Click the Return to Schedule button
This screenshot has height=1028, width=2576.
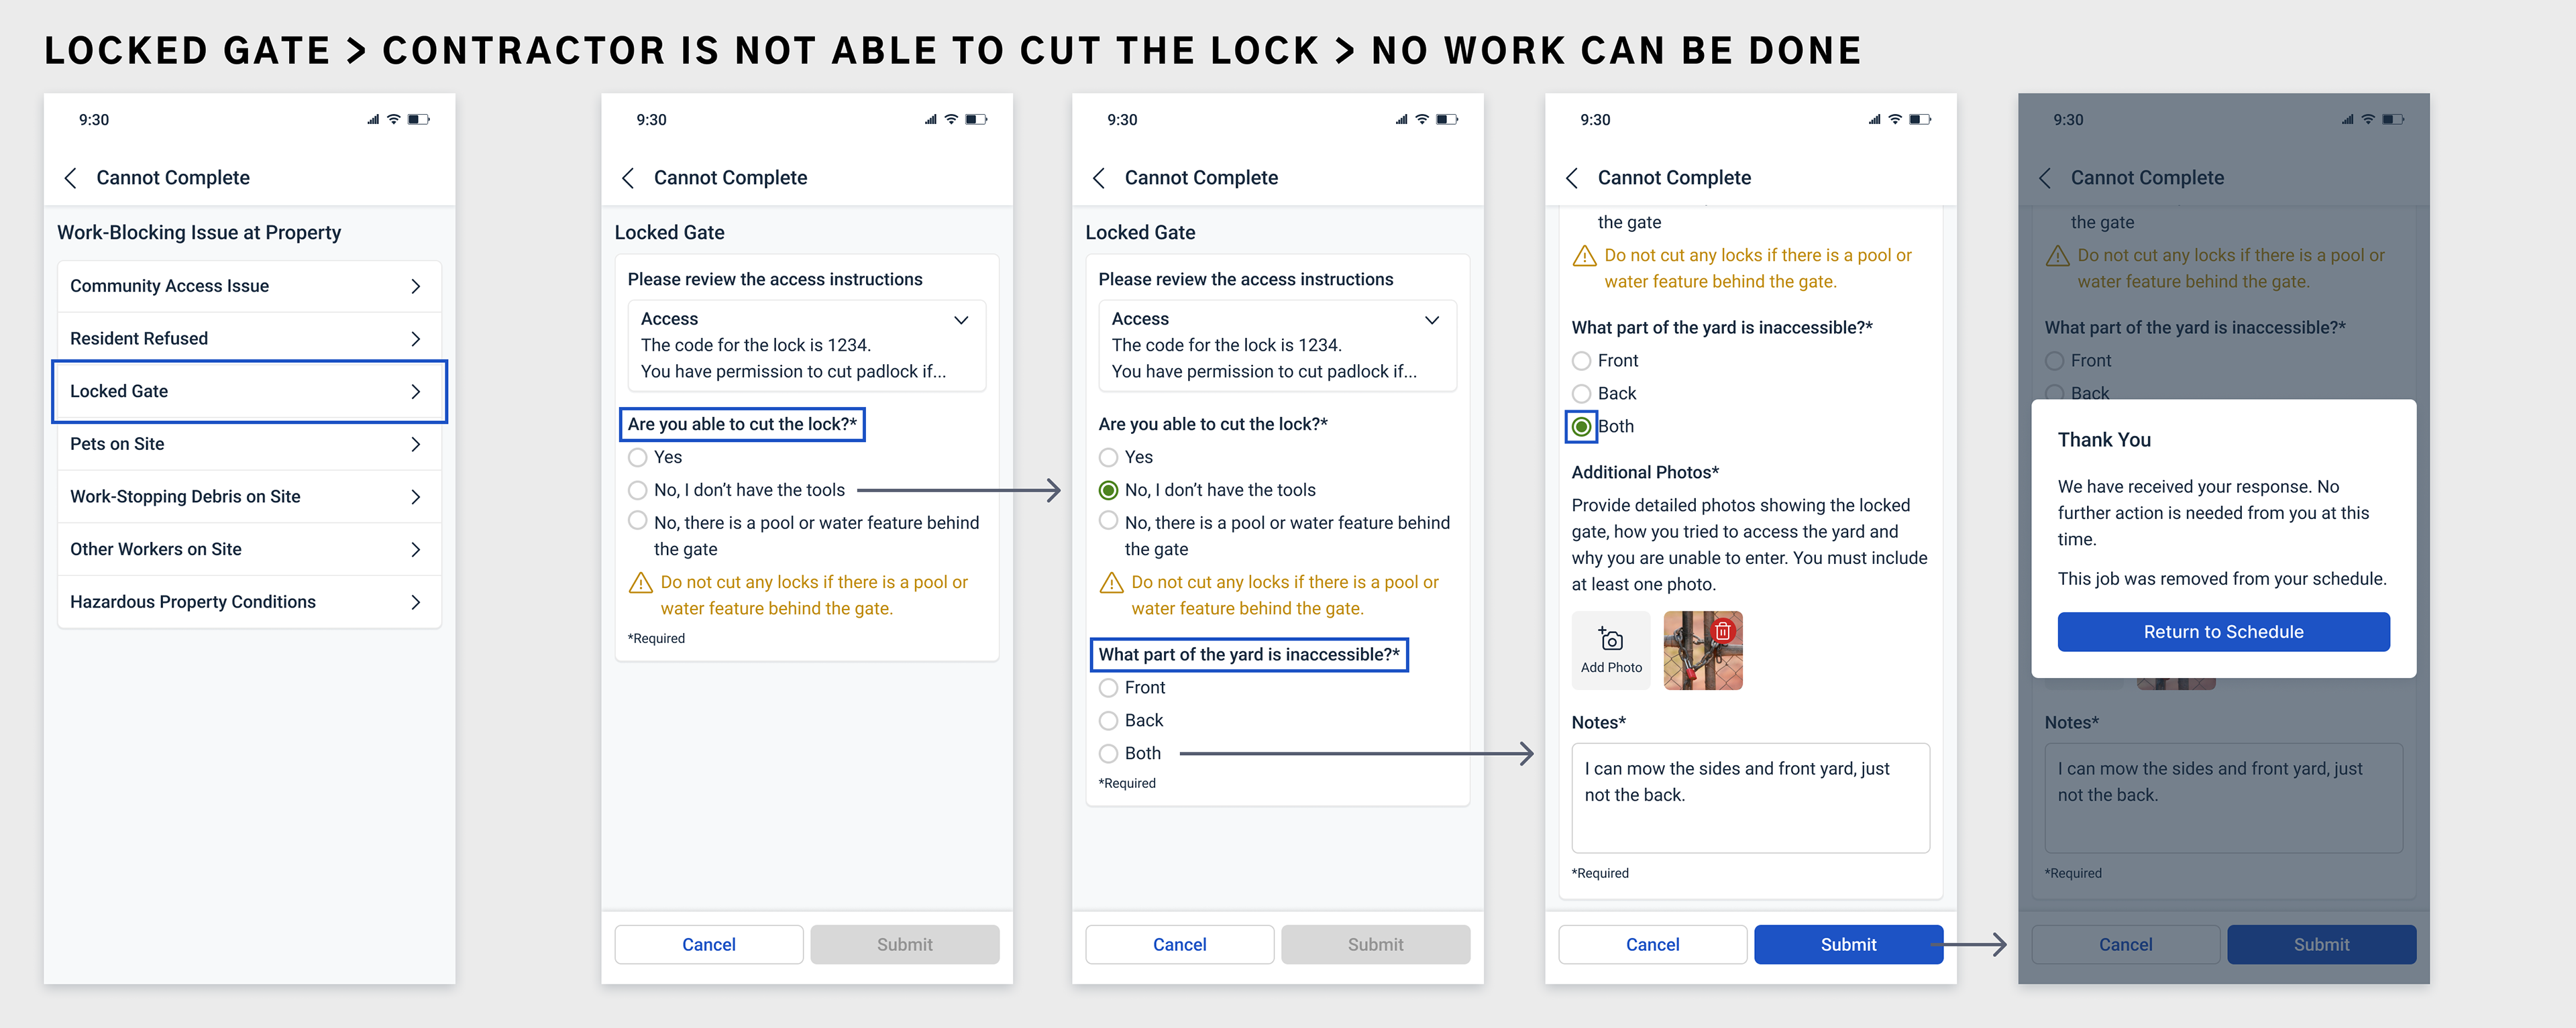pos(2223,632)
